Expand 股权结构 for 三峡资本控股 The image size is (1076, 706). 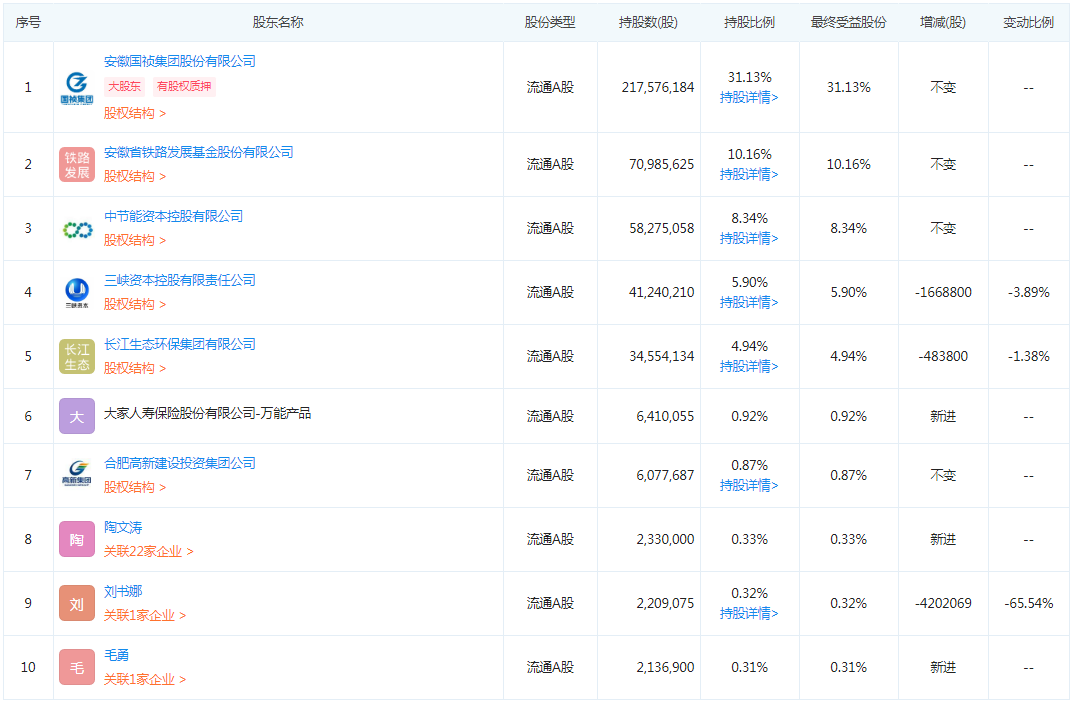coord(134,304)
